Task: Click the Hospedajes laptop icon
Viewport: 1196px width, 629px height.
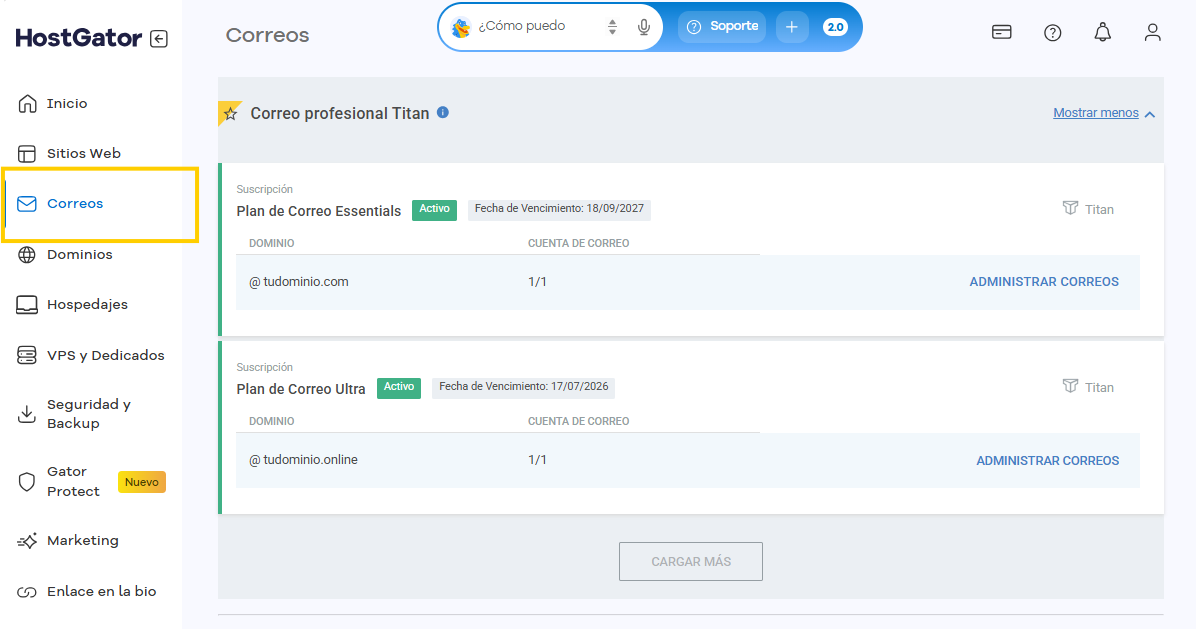Action: point(27,305)
